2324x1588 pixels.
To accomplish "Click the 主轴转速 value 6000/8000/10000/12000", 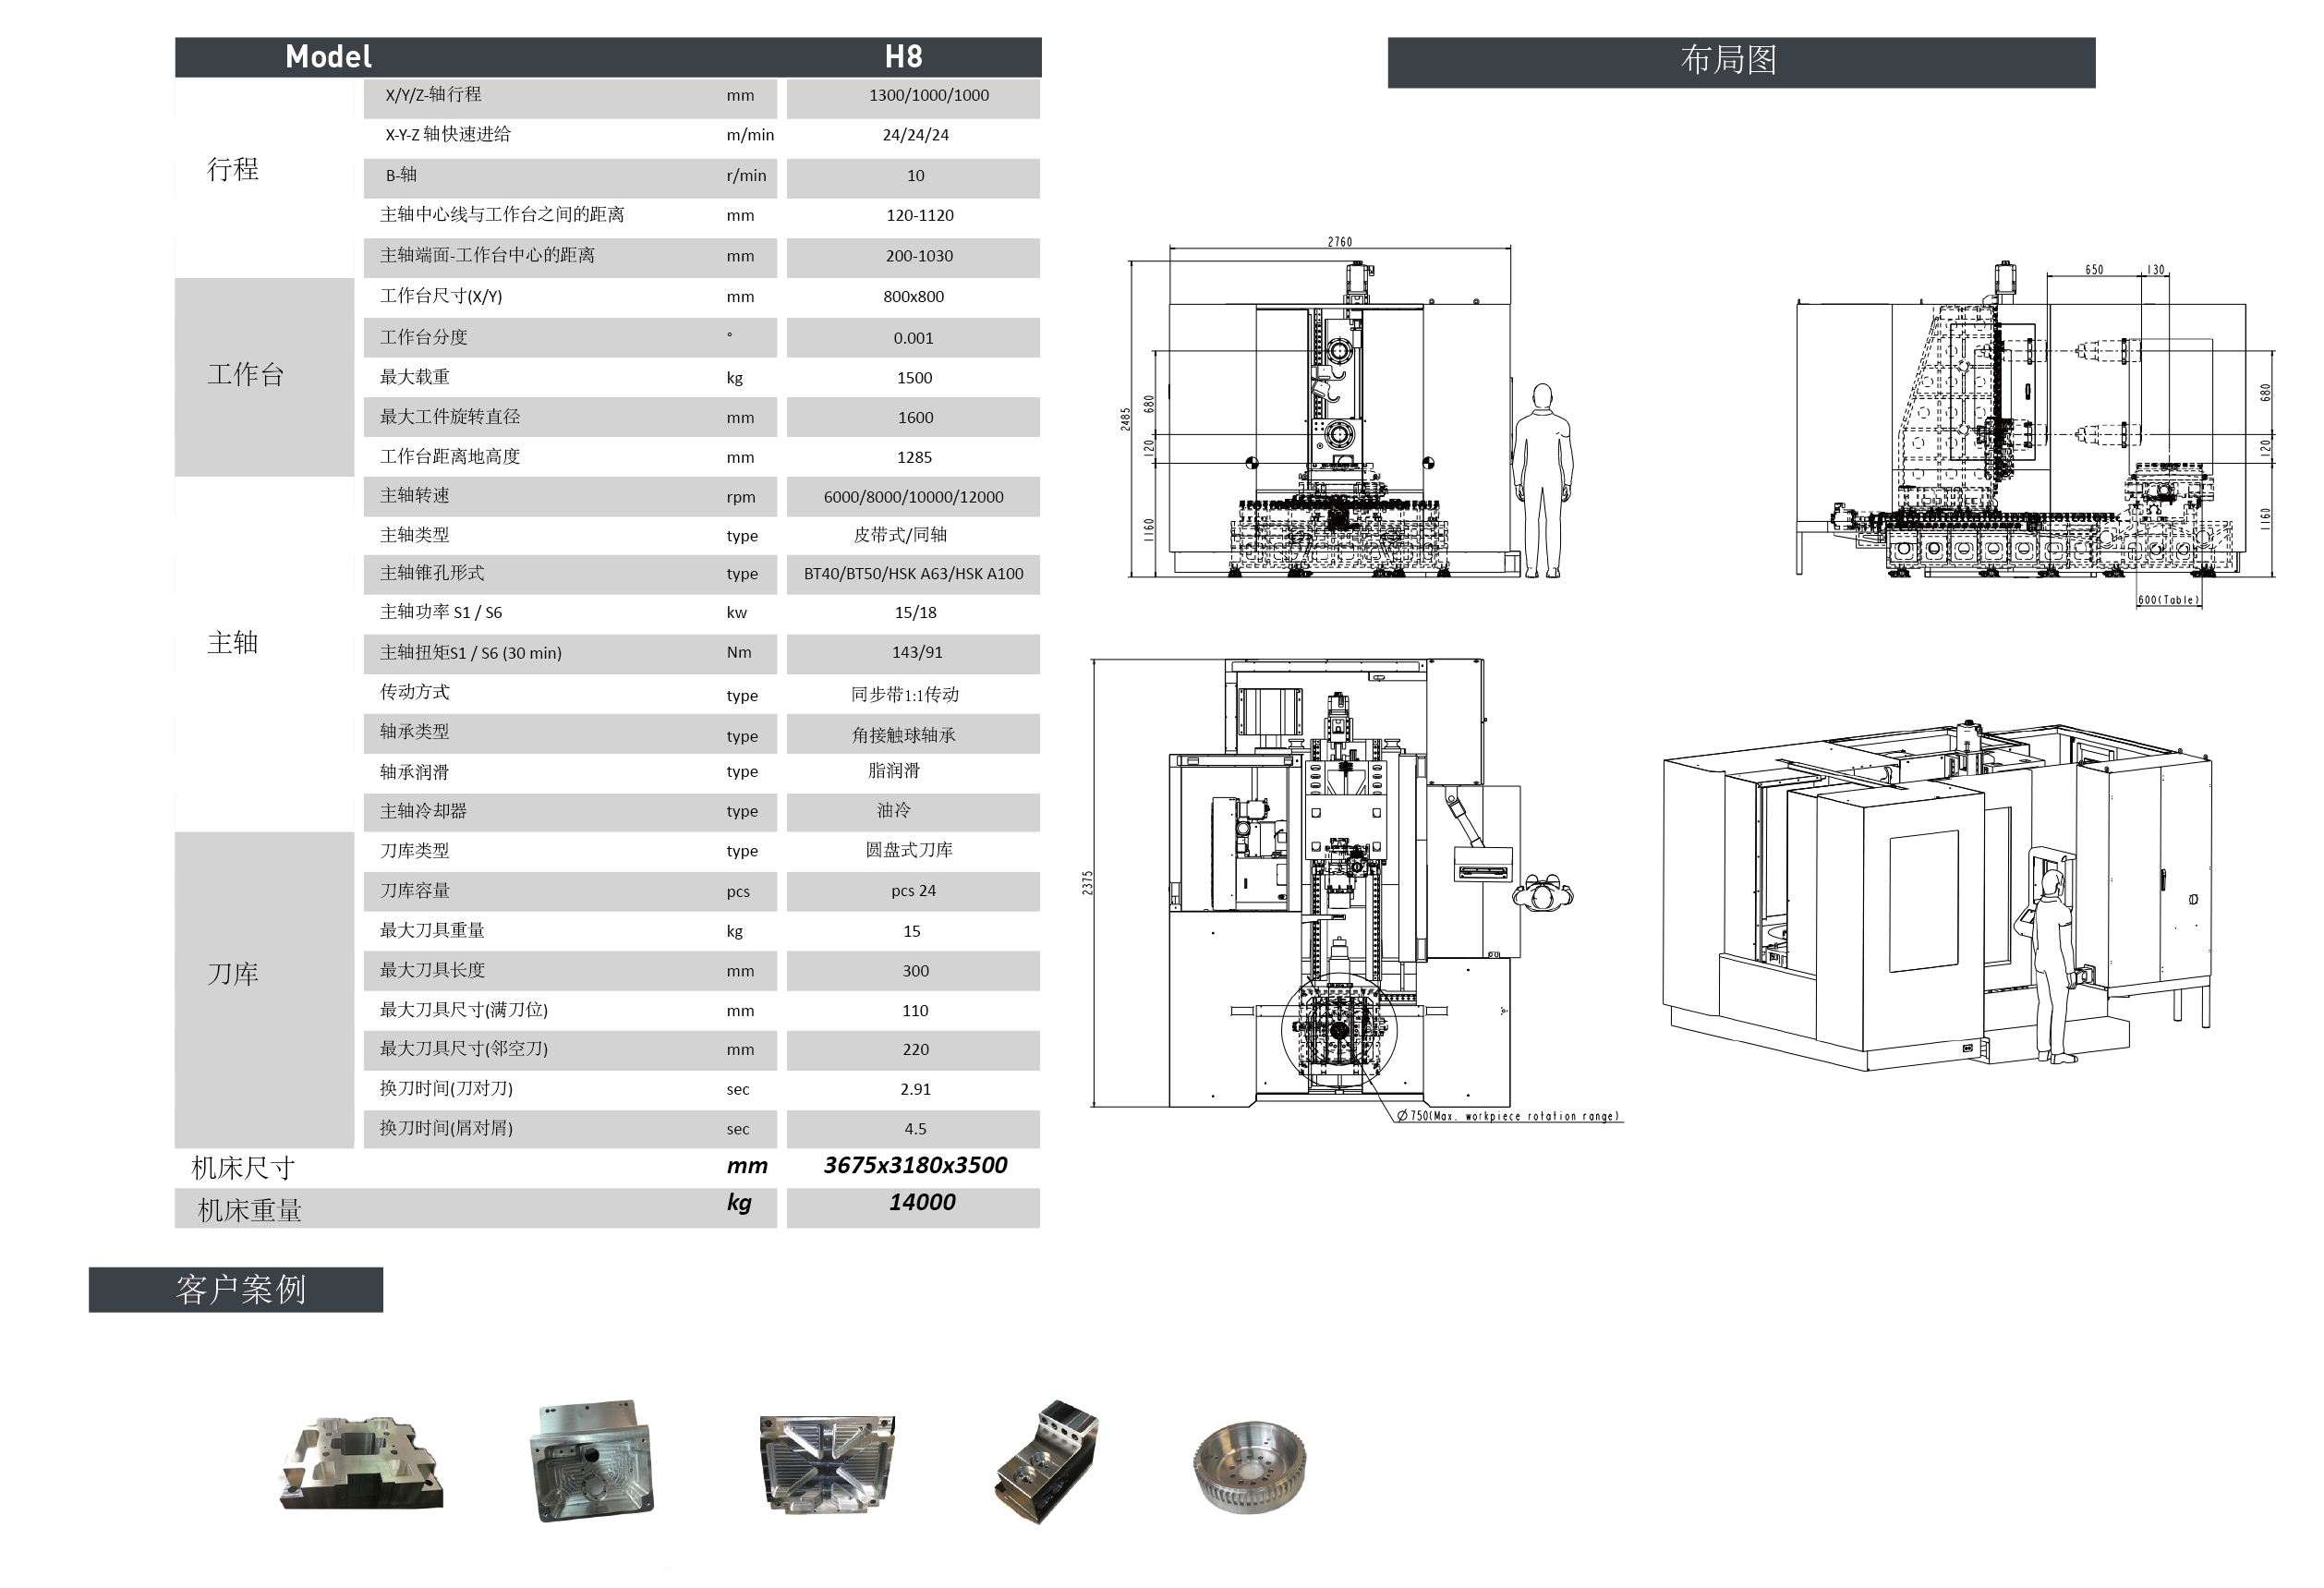I will coord(913,497).
